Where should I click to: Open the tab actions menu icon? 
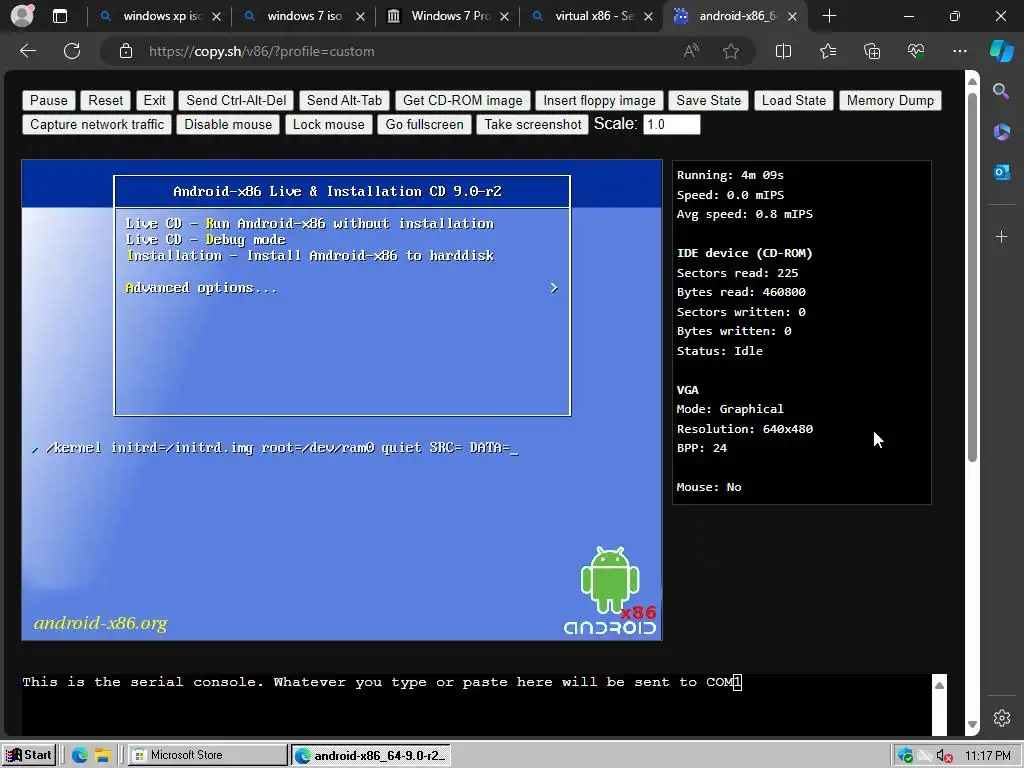(x=60, y=16)
